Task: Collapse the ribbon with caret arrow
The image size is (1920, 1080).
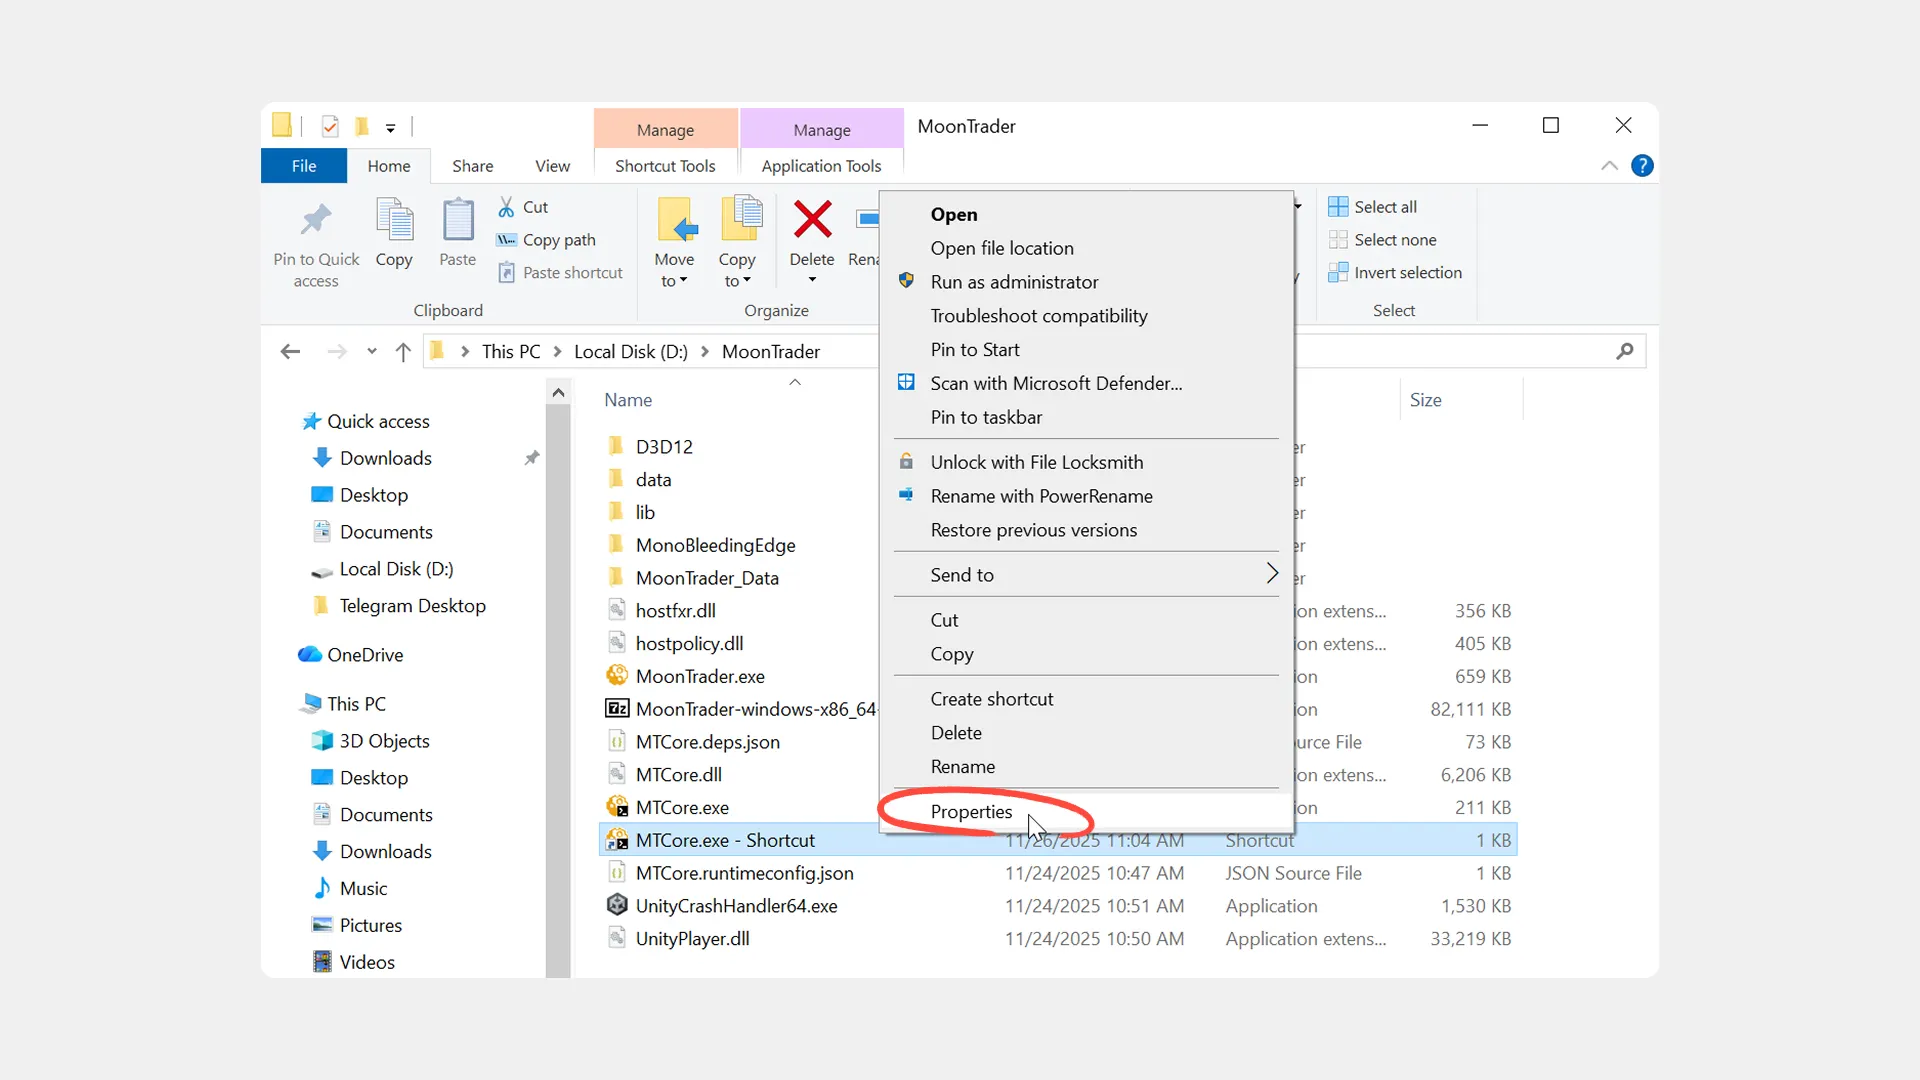Action: tap(1609, 166)
